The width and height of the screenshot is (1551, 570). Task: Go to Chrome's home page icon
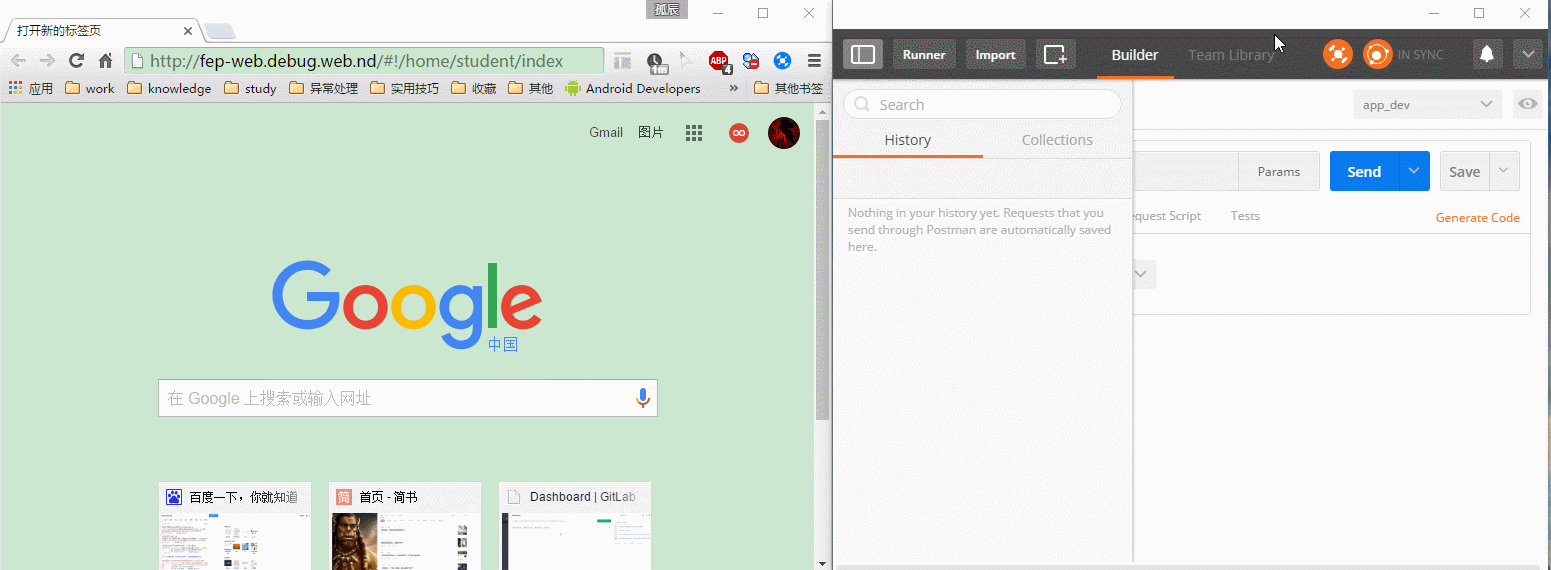105,61
